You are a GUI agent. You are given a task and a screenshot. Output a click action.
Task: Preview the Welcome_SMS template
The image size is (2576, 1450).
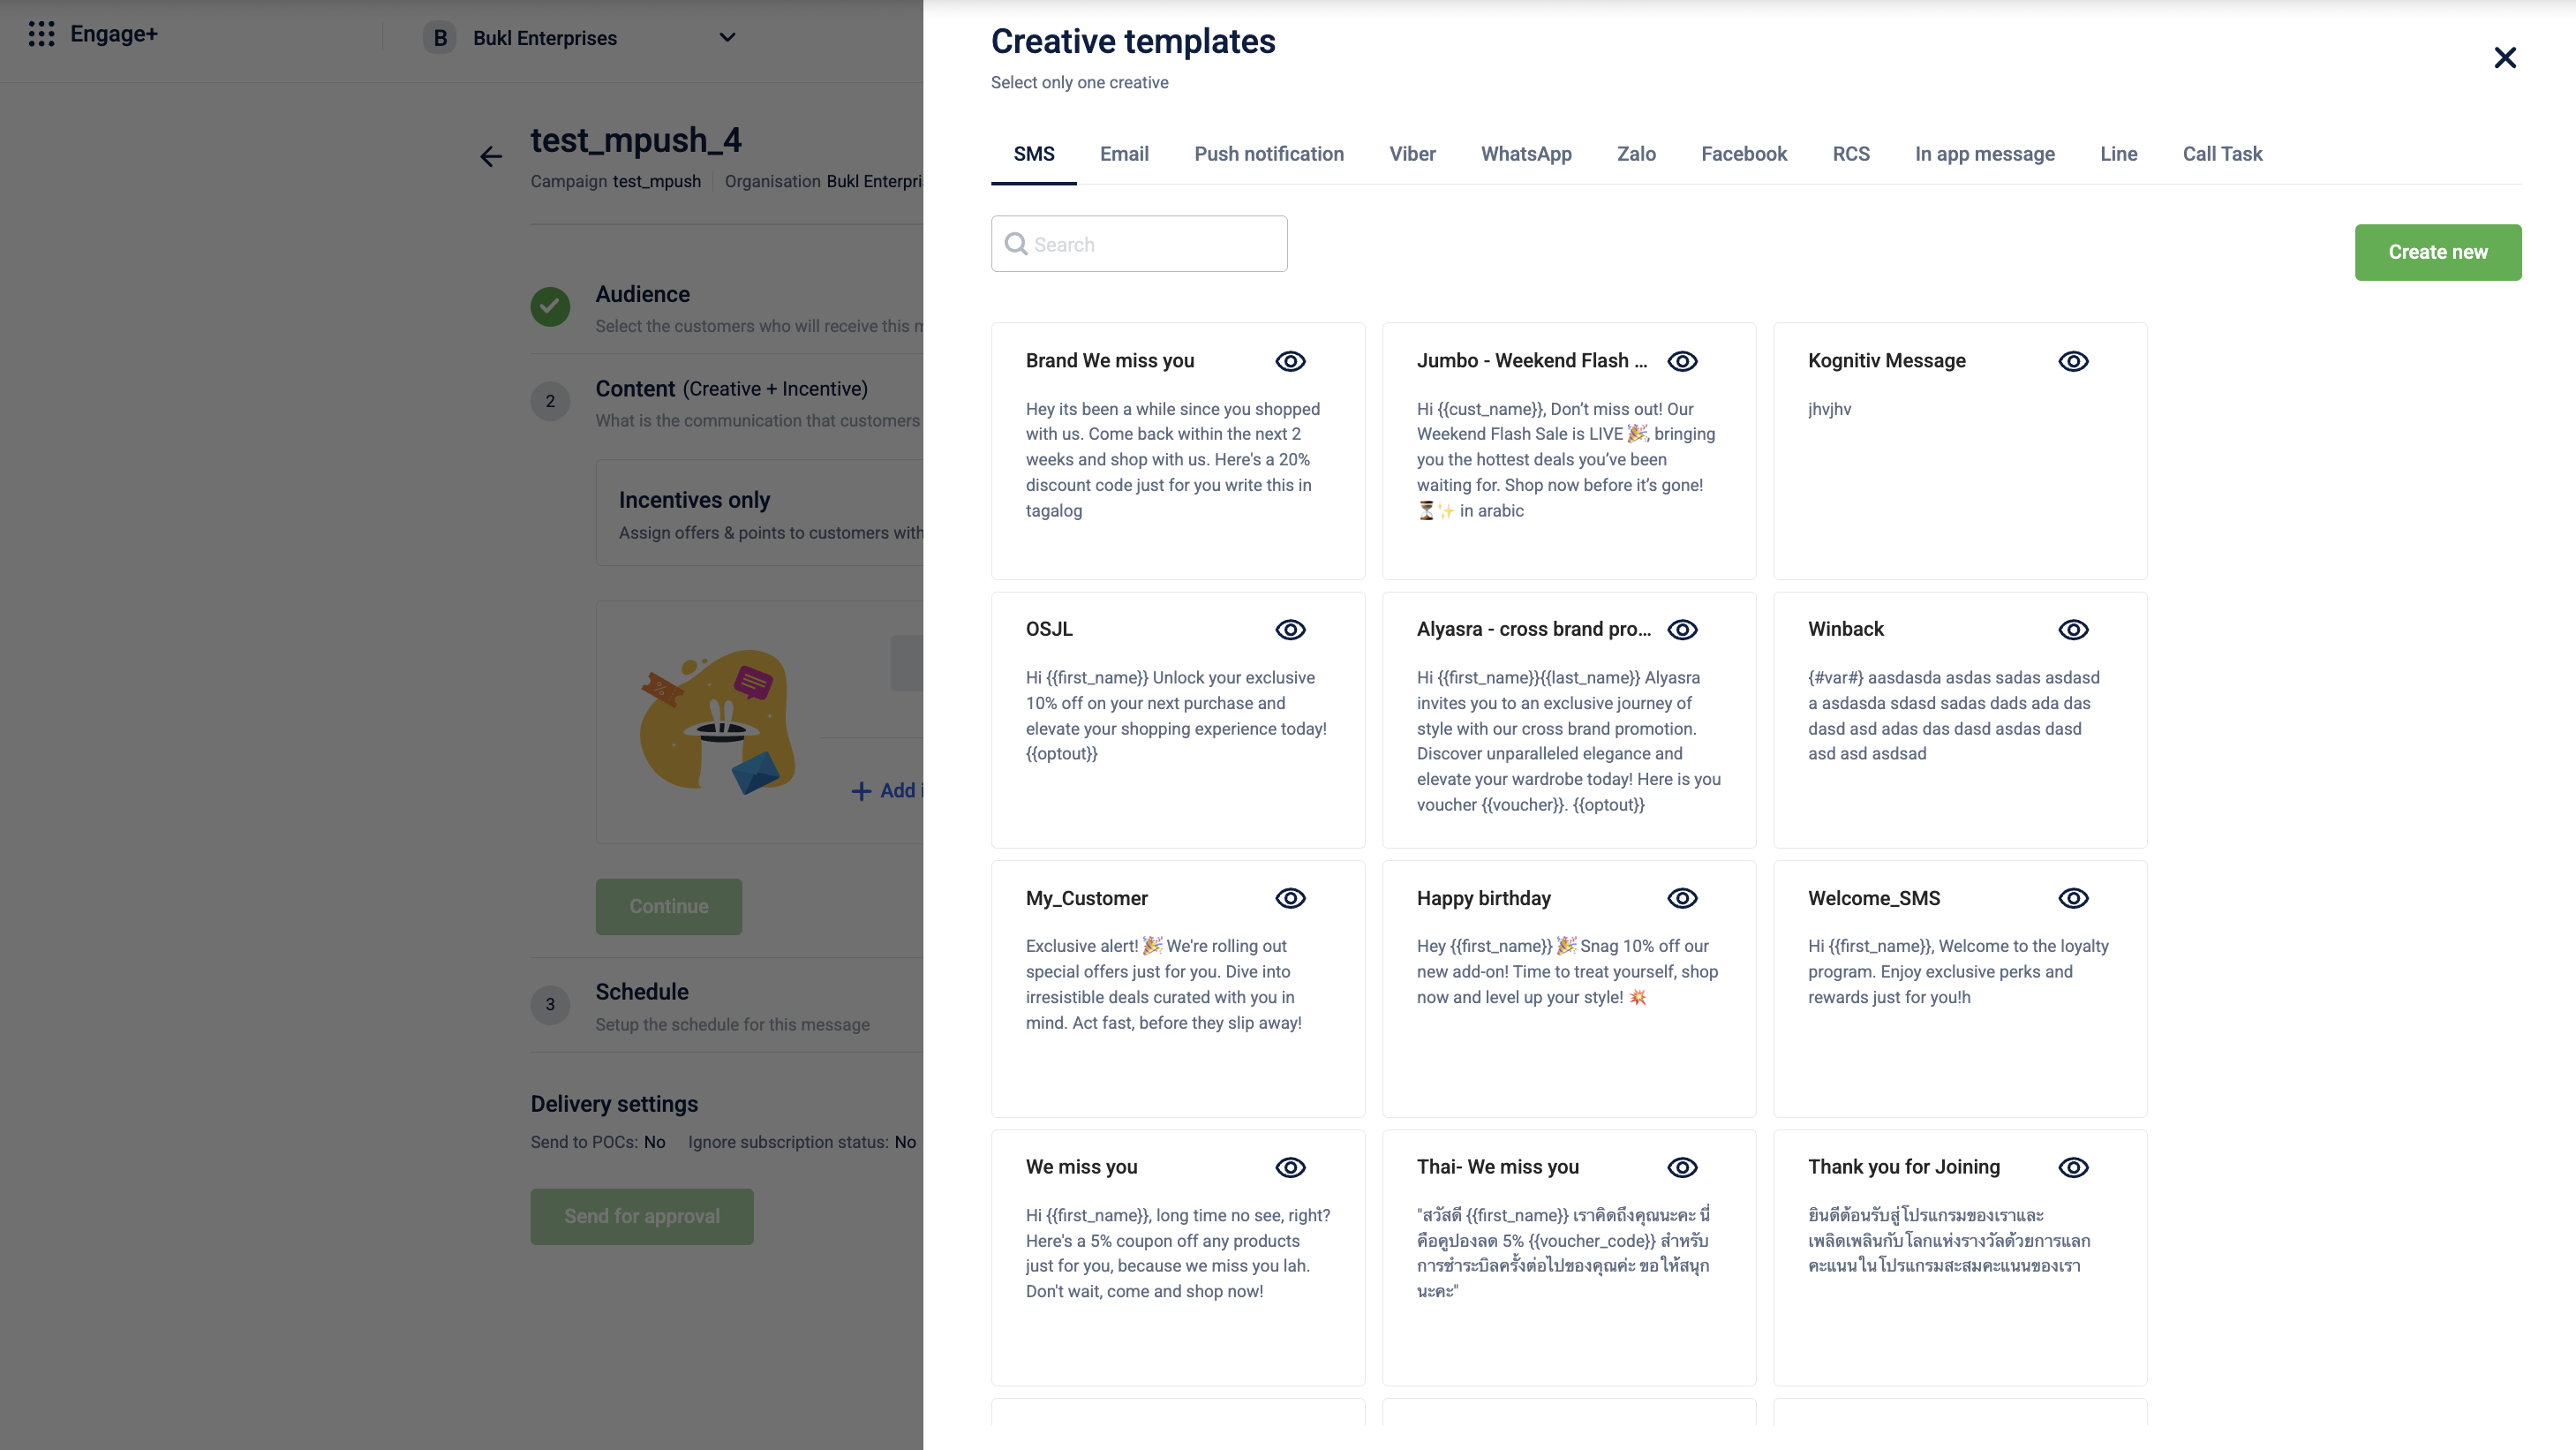click(2073, 898)
